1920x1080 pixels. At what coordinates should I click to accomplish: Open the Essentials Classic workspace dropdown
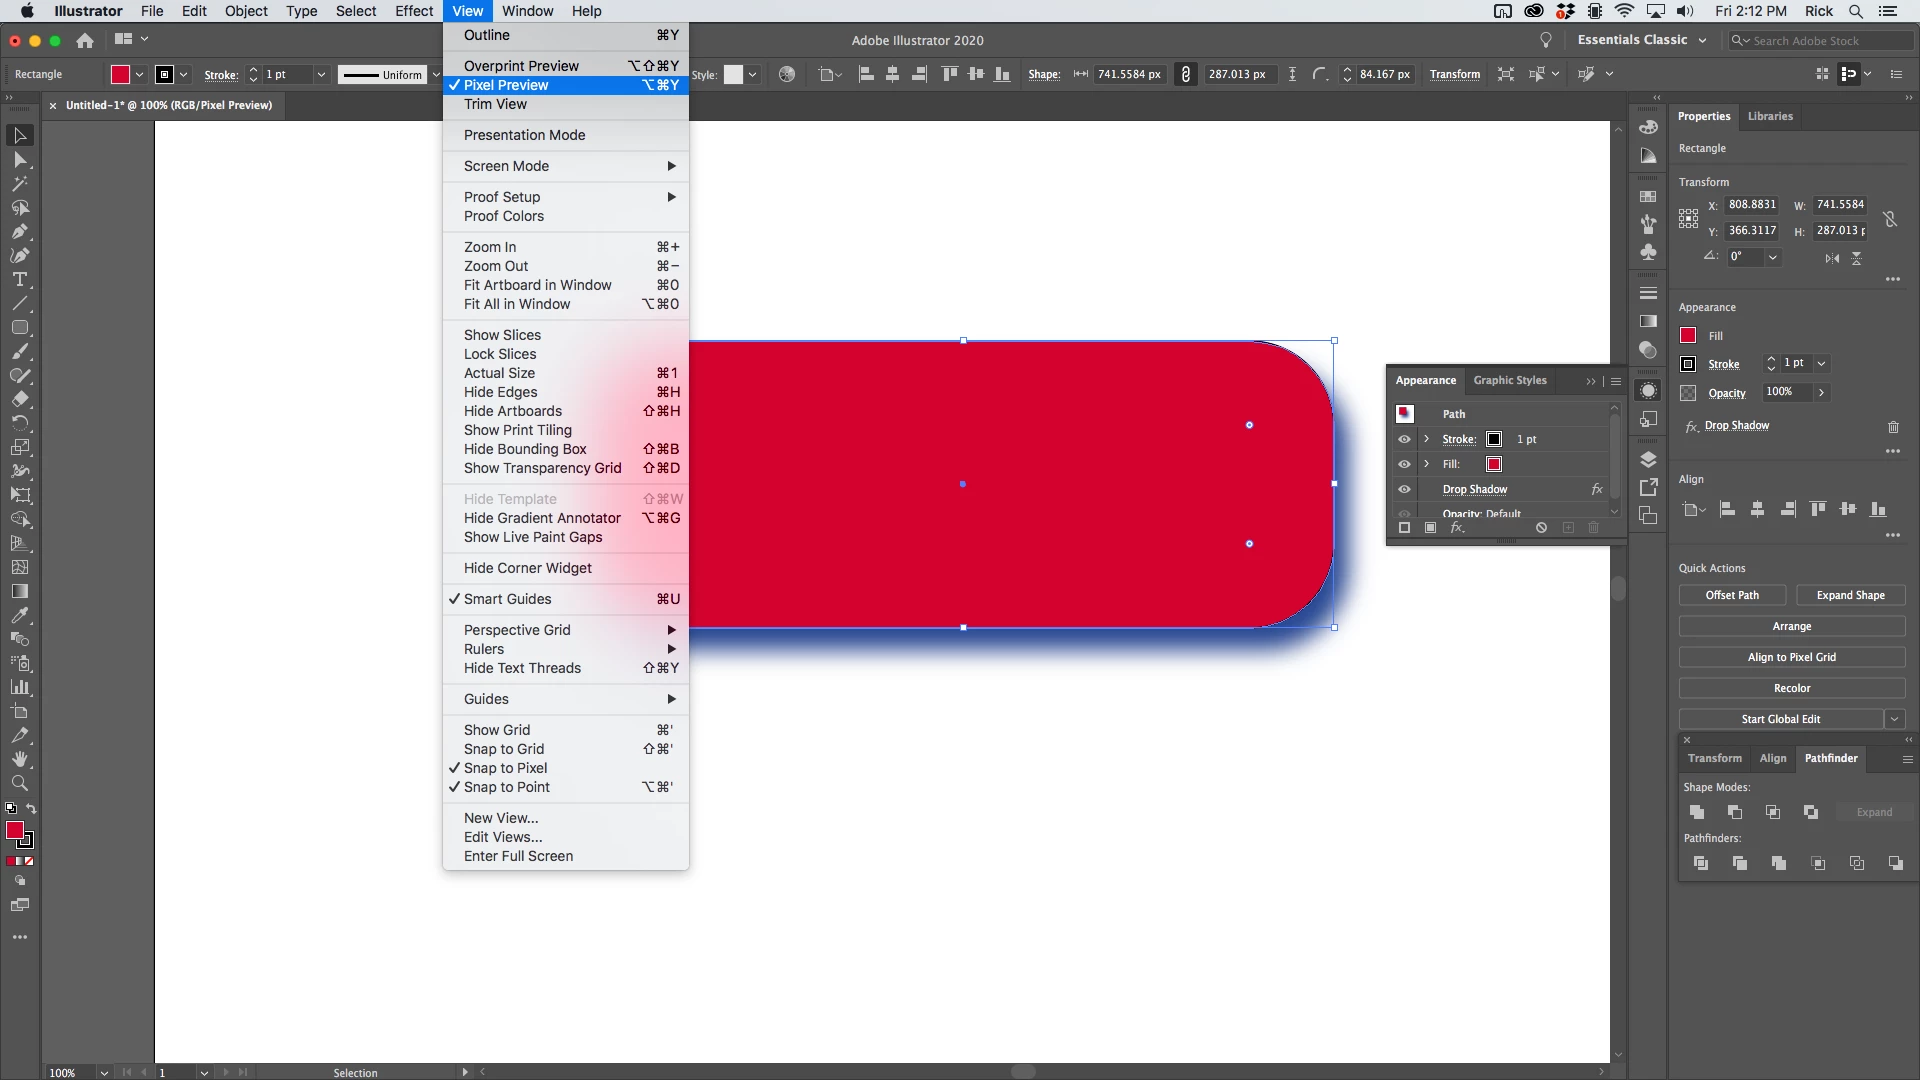pyautogui.click(x=1641, y=40)
